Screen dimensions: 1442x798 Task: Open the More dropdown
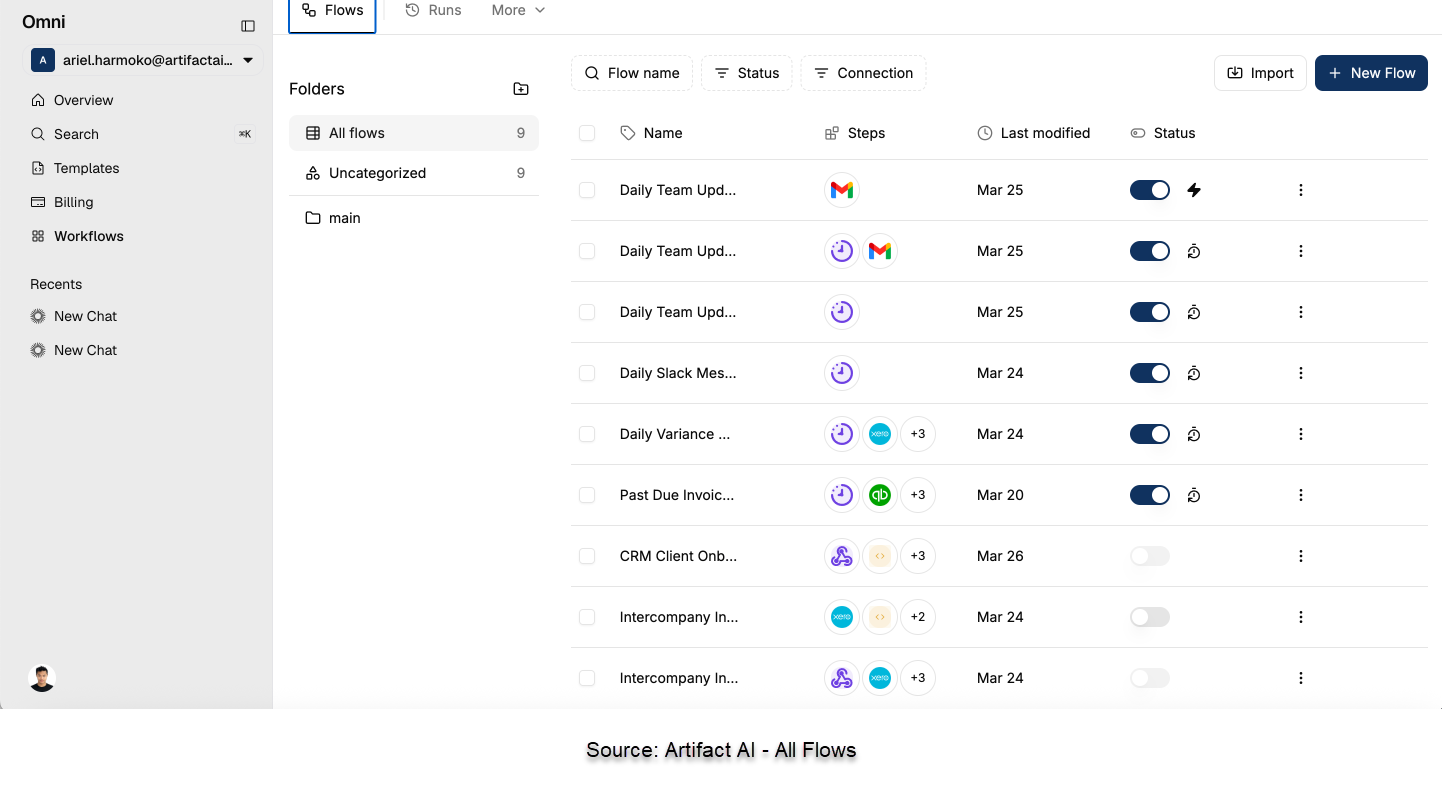[517, 9]
